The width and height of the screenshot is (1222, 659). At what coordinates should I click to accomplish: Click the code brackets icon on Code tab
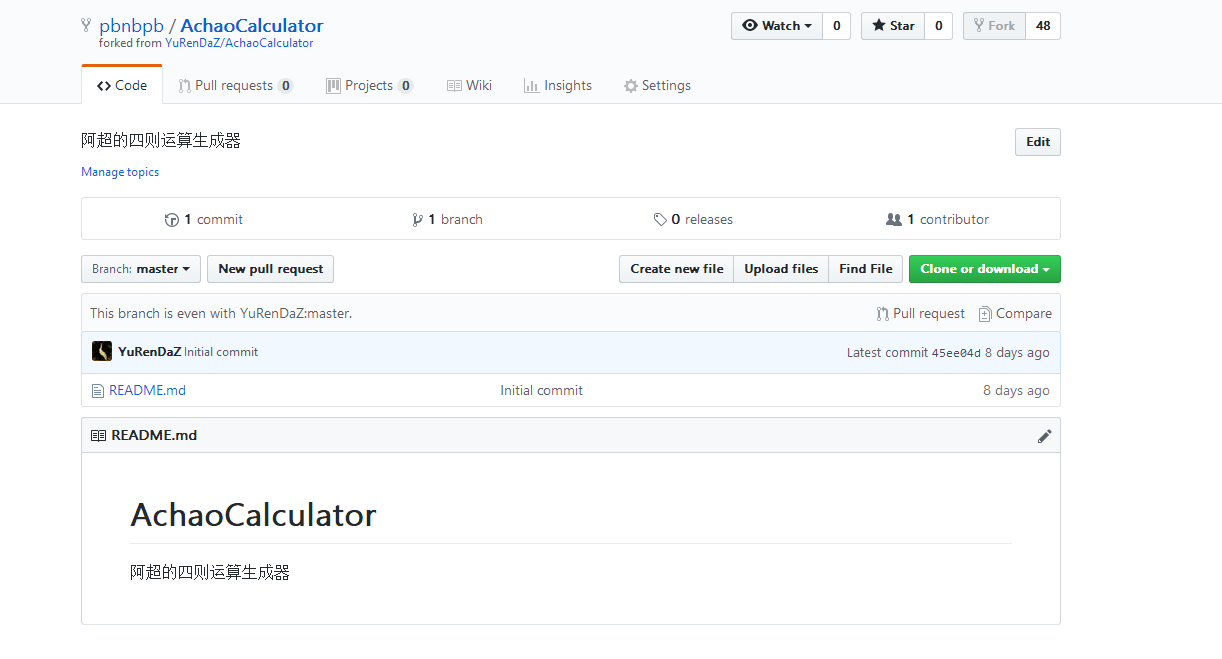pyautogui.click(x=104, y=86)
